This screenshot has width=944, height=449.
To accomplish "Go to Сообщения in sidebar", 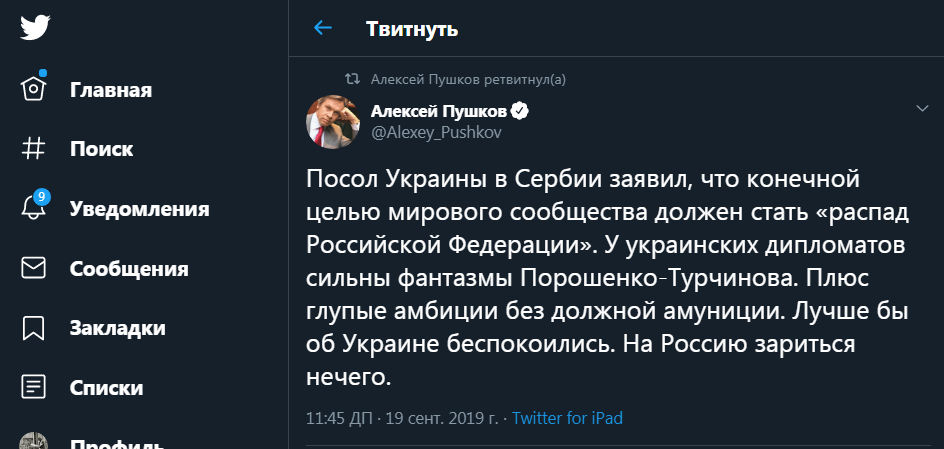I will (x=129, y=269).
